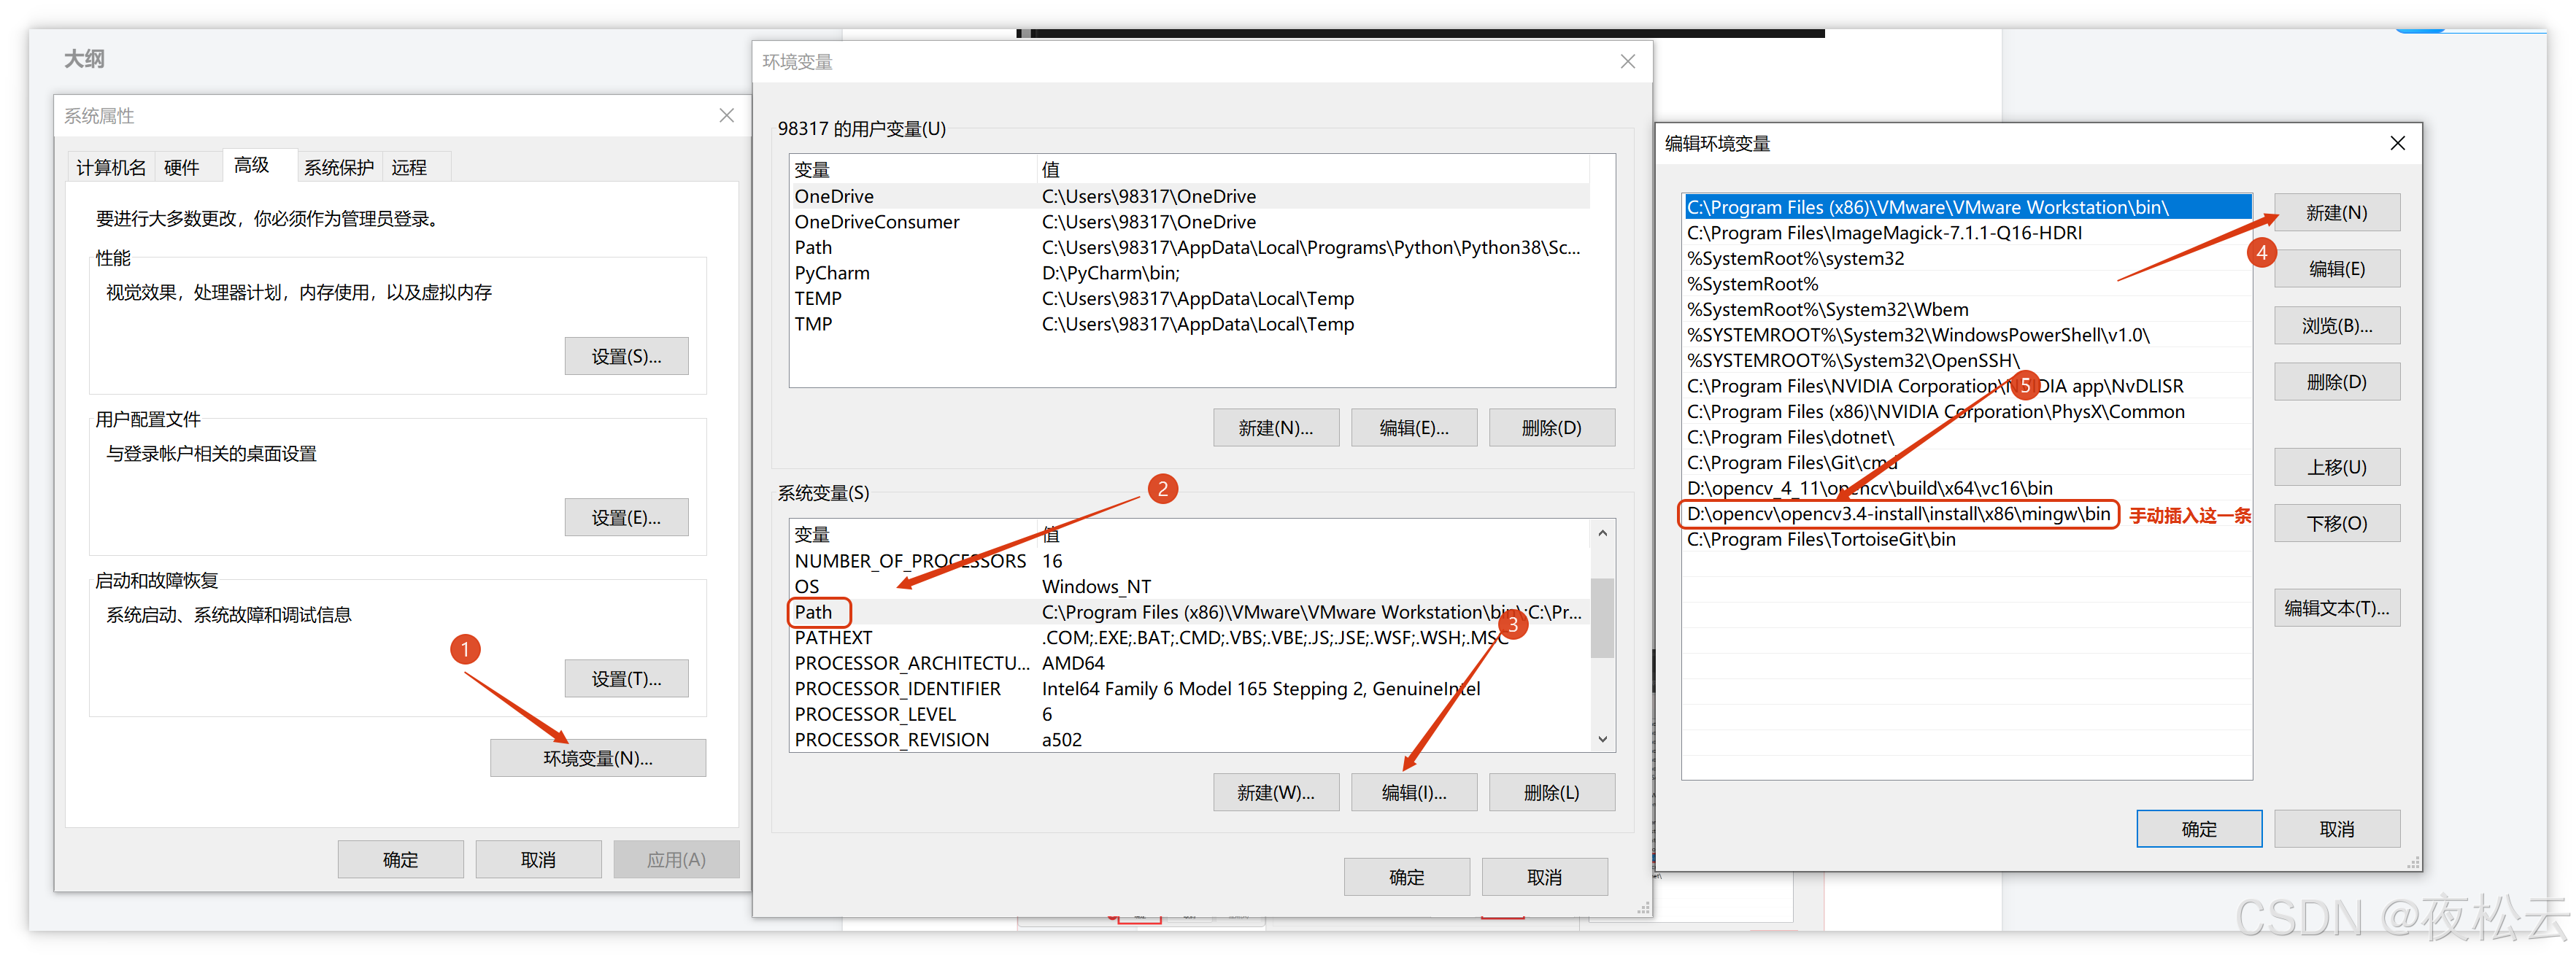The height and width of the screenshot is (960, 2576).
Task: Switch to the 计算机名 tab
Action: pos(111,168)
